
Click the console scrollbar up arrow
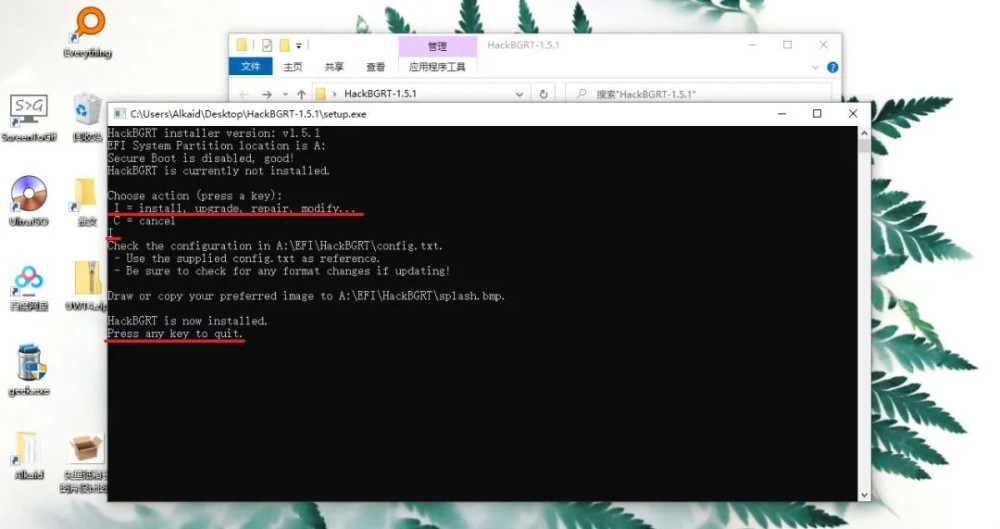pos(864,133)
